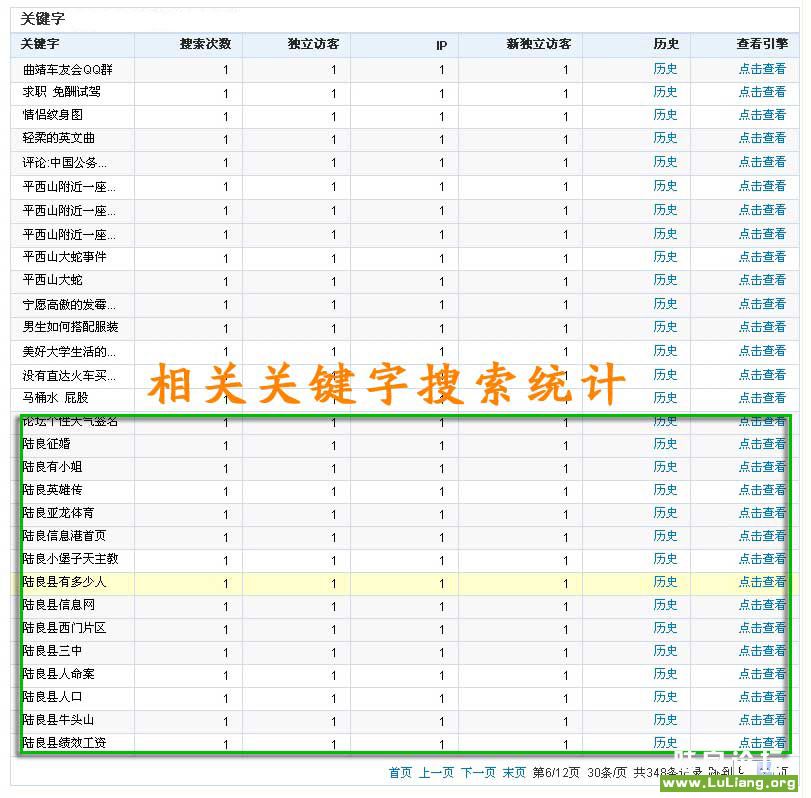Go to next page via 下一页
Viewport: 811px width, 798px height.
click(478, 773)
